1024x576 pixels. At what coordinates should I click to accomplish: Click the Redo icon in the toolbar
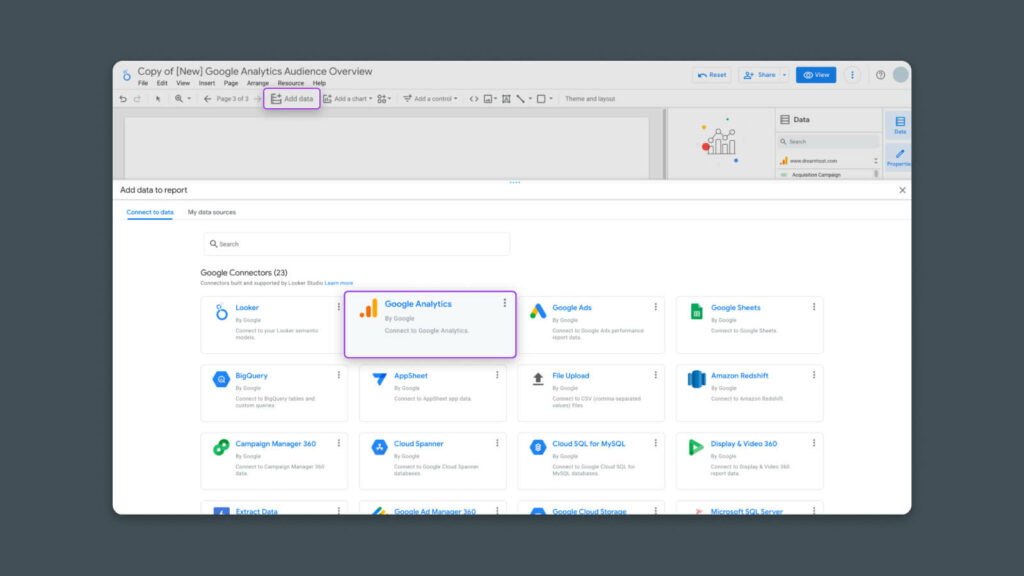pyautogui.click(x=138, y=98)
